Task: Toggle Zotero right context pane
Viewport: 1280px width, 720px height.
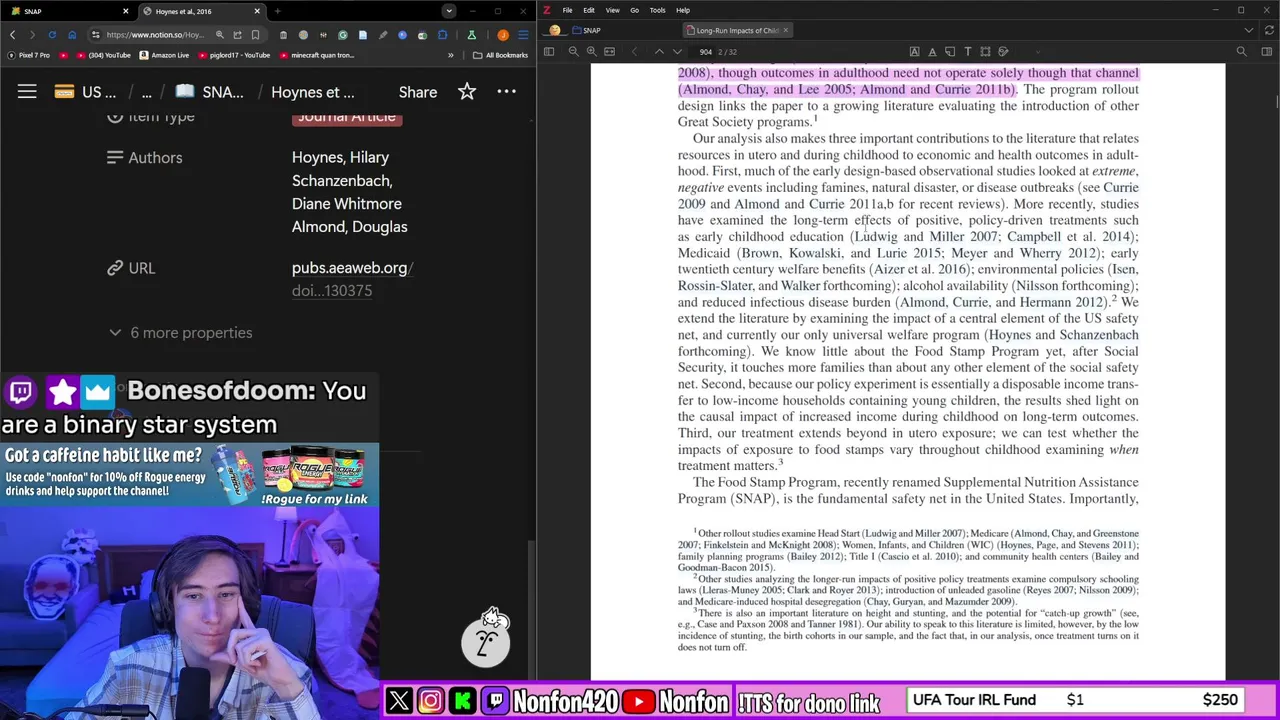Action: (1266, 51)
